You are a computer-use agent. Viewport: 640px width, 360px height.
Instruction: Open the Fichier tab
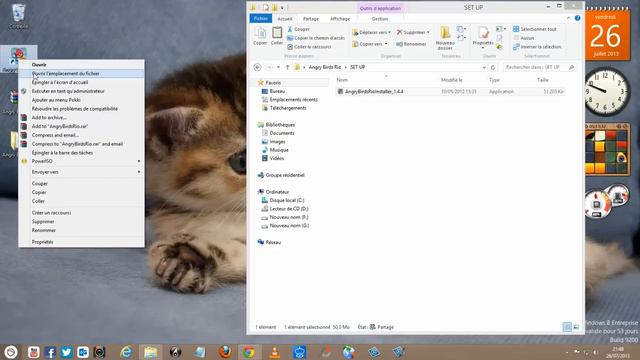coord(260,19)
